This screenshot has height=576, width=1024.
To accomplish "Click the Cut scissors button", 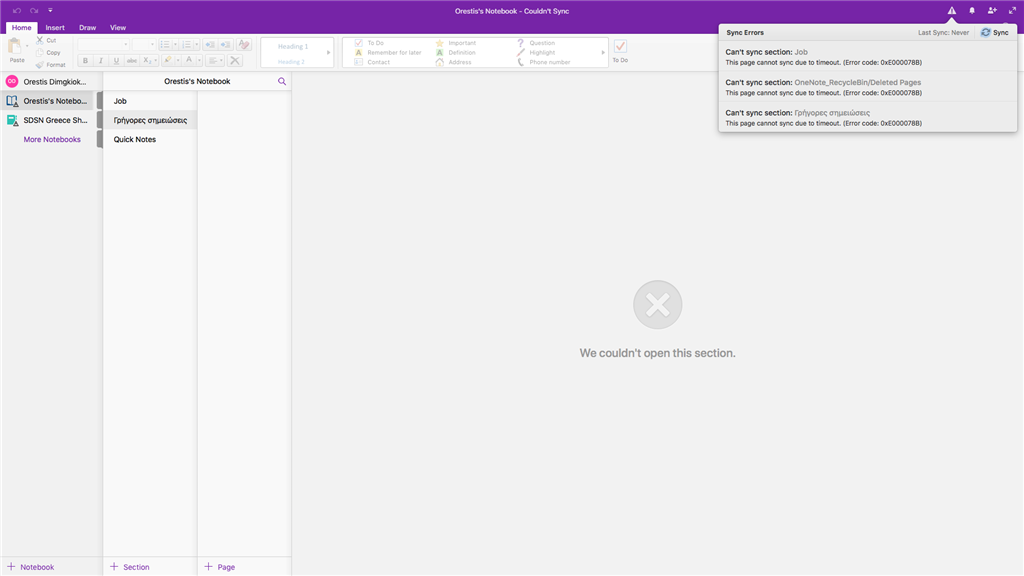I will [x=46, y=40].
